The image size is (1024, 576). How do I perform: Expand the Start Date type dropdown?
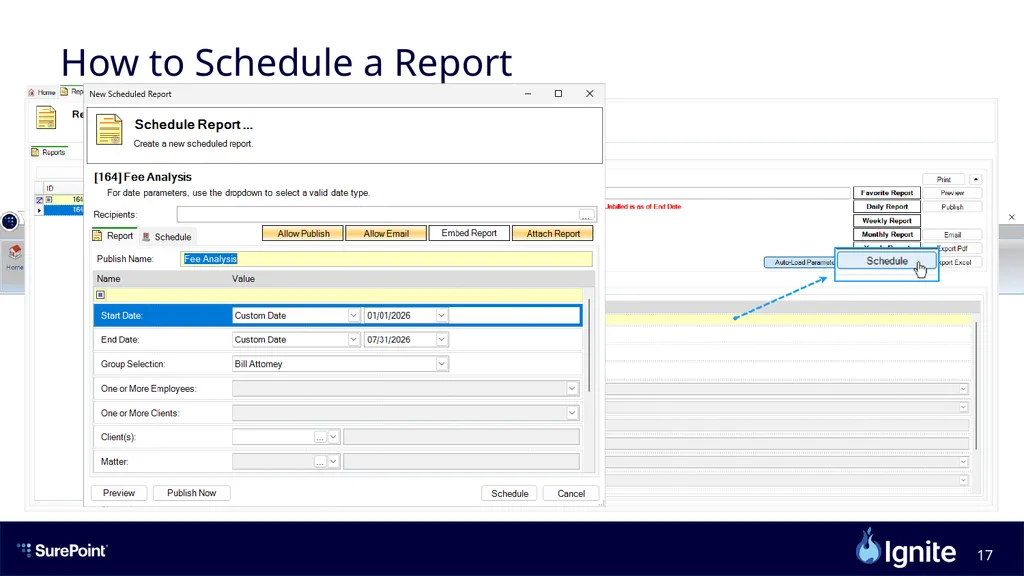353,315
